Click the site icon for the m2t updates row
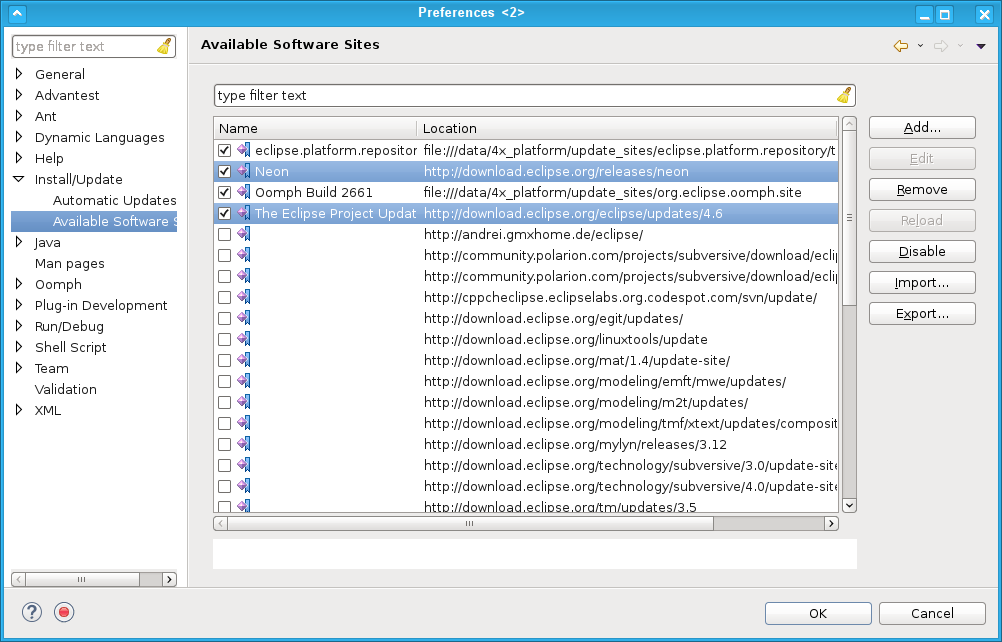1002x642 pixels. (x=243, y=402)
